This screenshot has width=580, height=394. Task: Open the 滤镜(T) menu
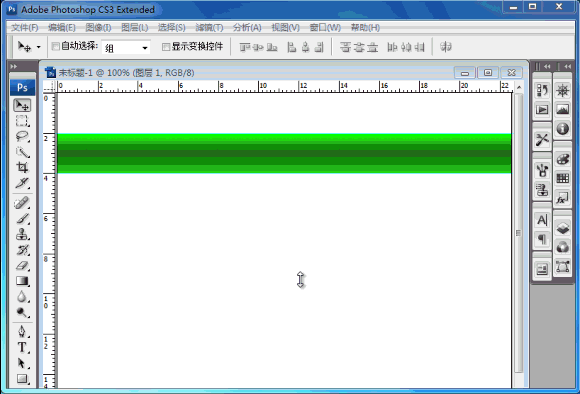click(x=209, y=28)
